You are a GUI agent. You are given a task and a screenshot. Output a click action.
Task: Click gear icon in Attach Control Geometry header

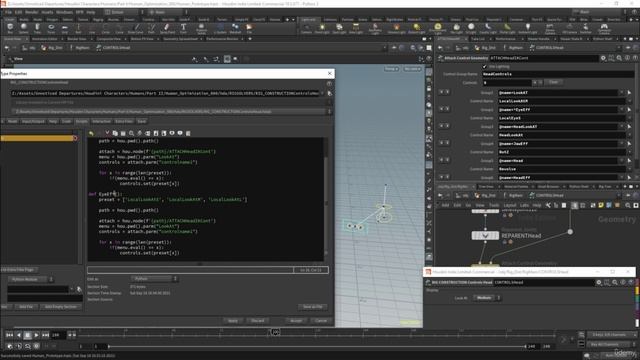pos(603,58)
